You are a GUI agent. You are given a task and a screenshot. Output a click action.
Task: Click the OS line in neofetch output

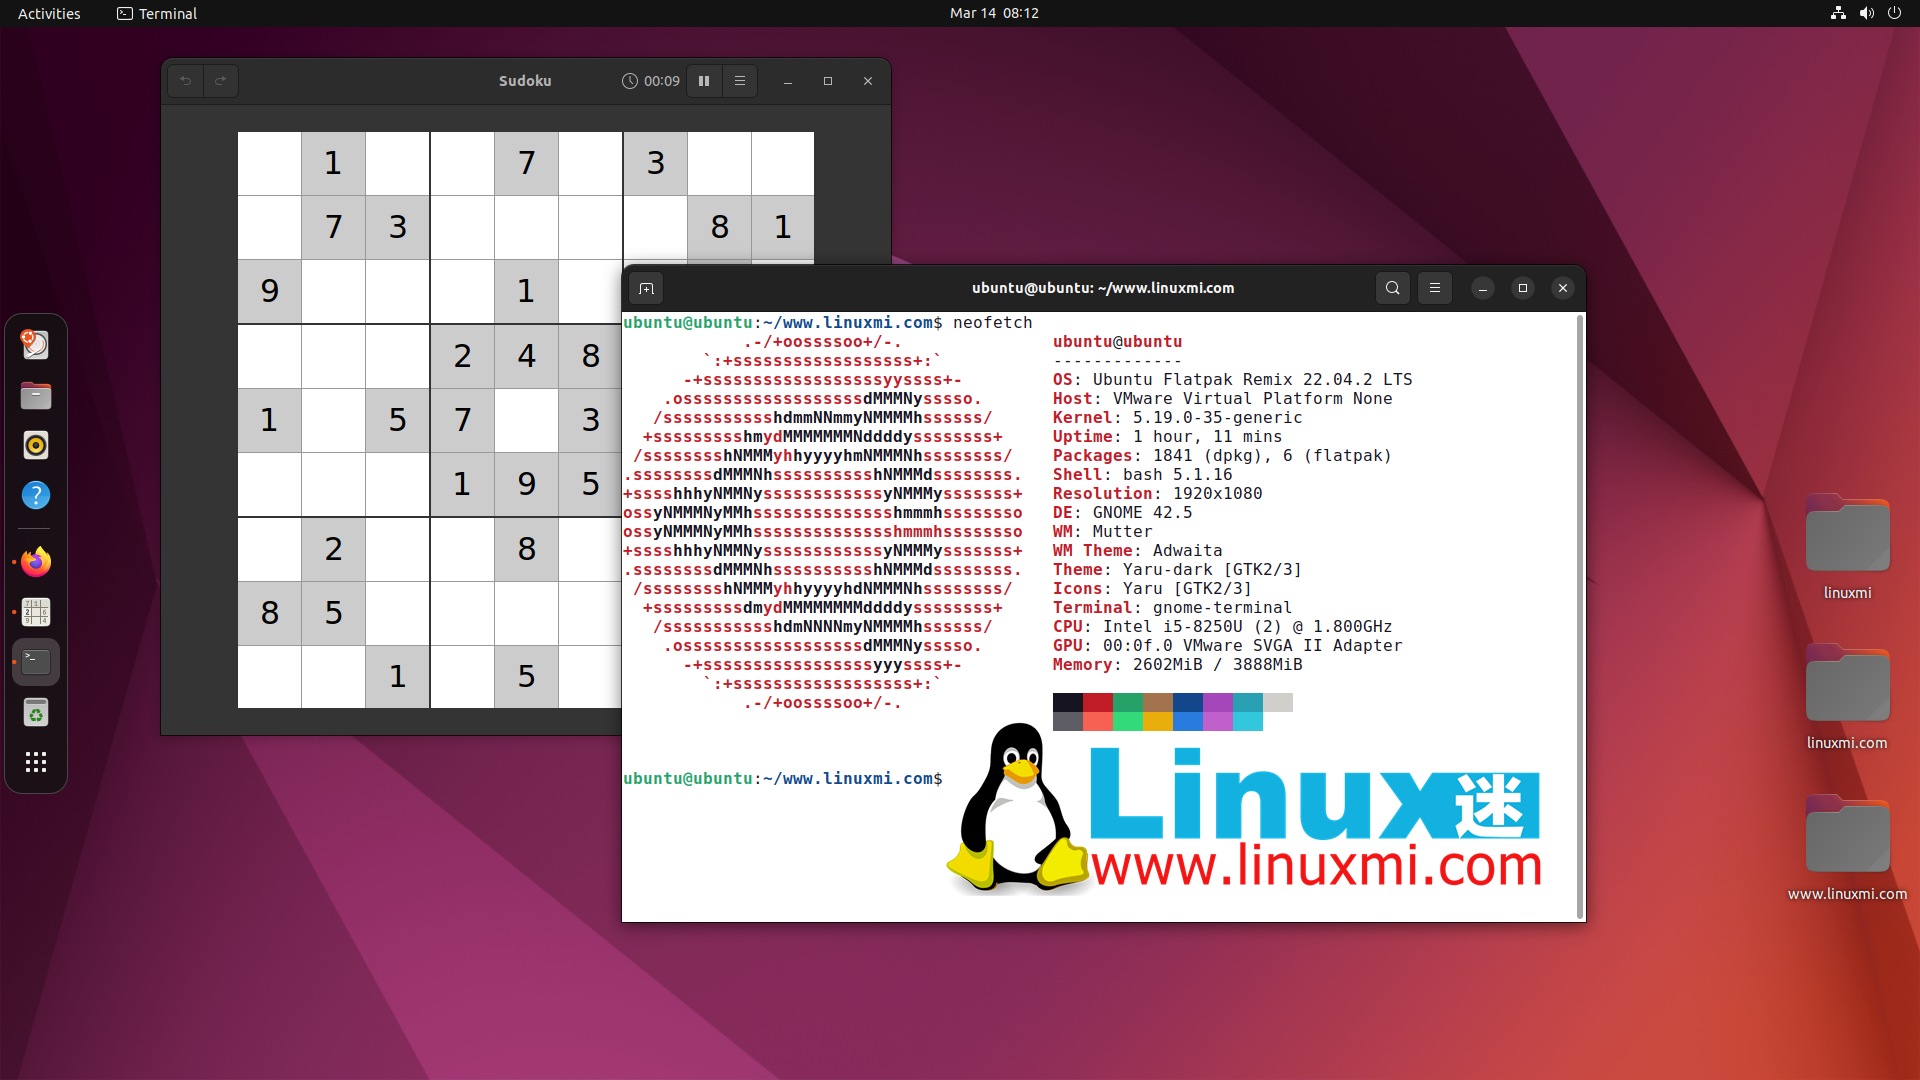[x=1232, y=380]
